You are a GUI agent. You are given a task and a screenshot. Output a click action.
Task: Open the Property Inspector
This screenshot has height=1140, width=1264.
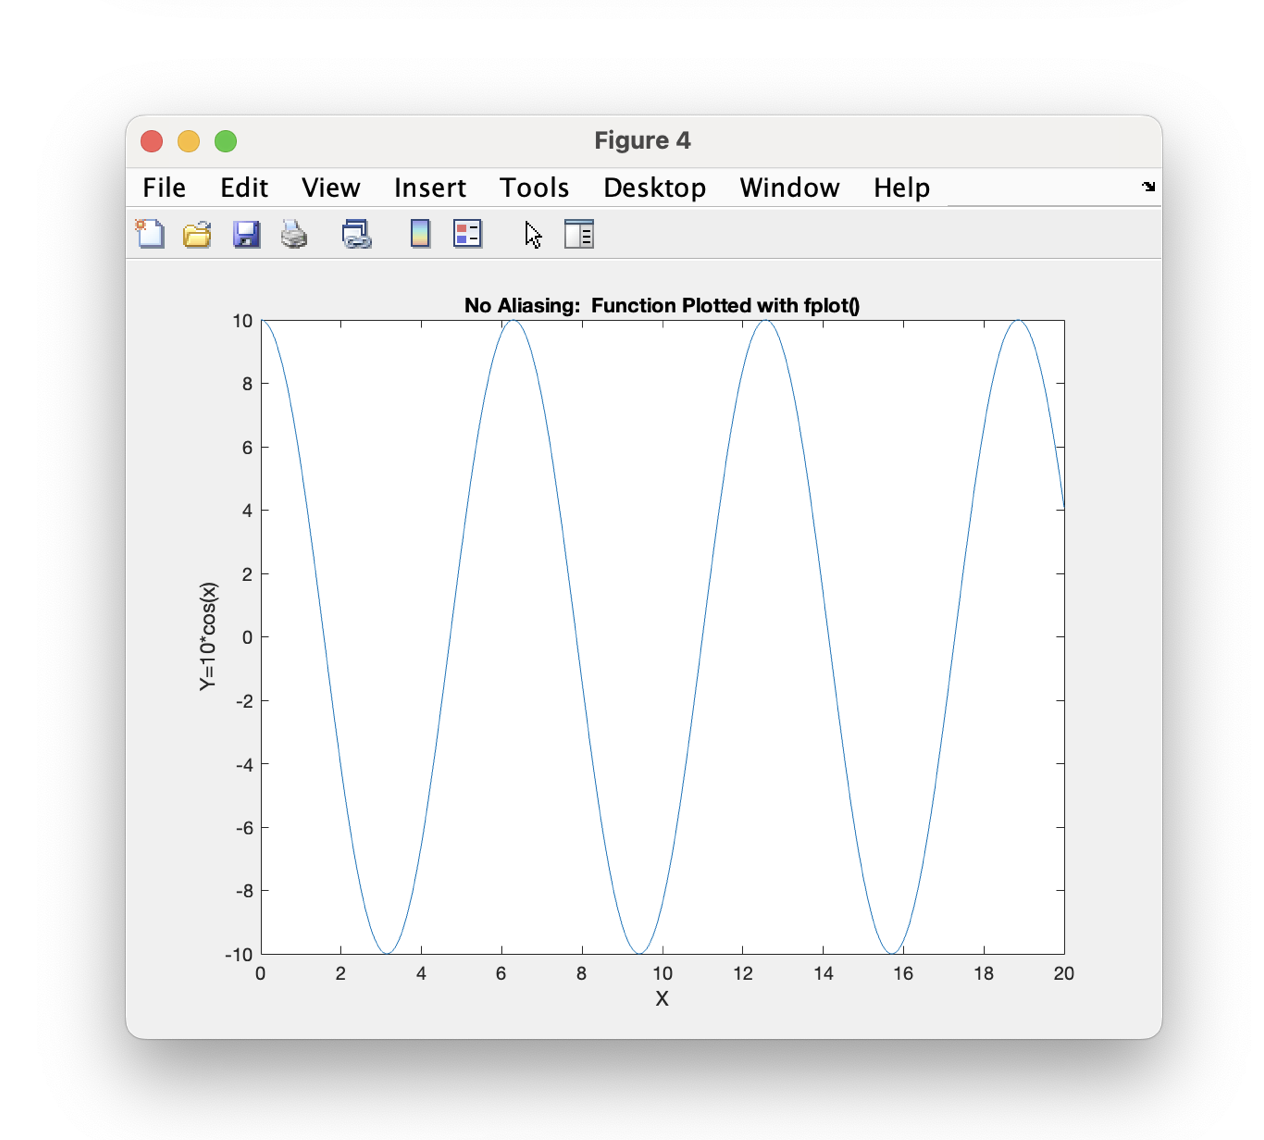click(579, 234)
